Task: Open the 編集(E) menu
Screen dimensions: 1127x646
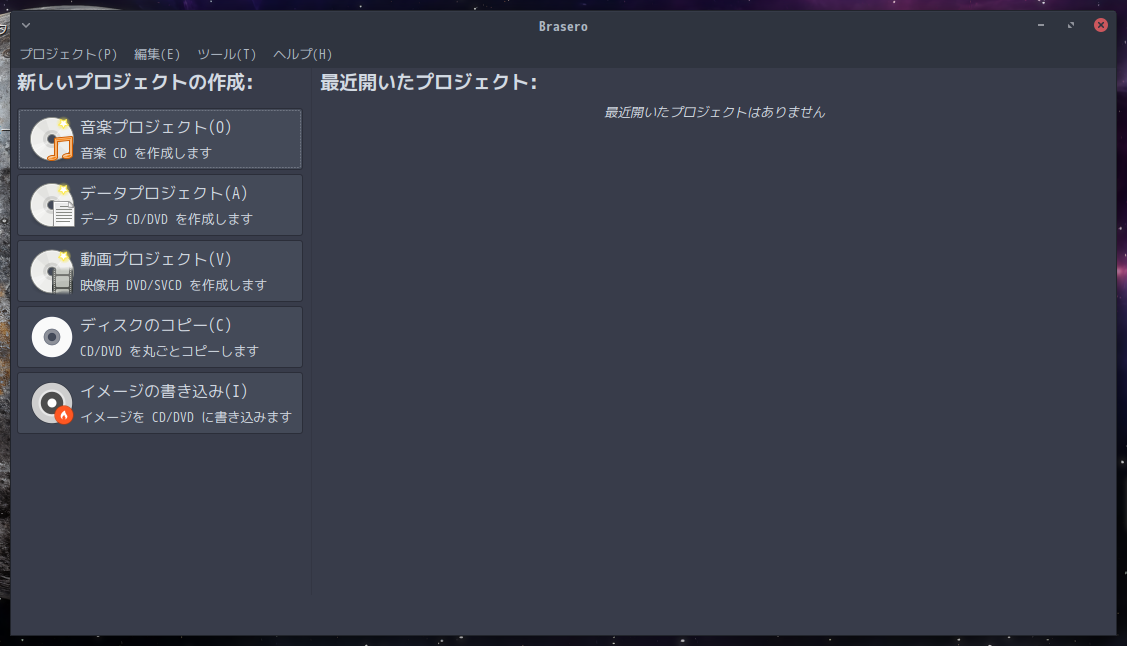Action: 157,54
